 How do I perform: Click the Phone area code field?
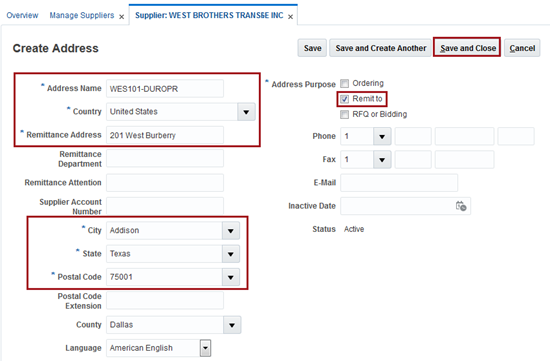[x=413, y=136]
